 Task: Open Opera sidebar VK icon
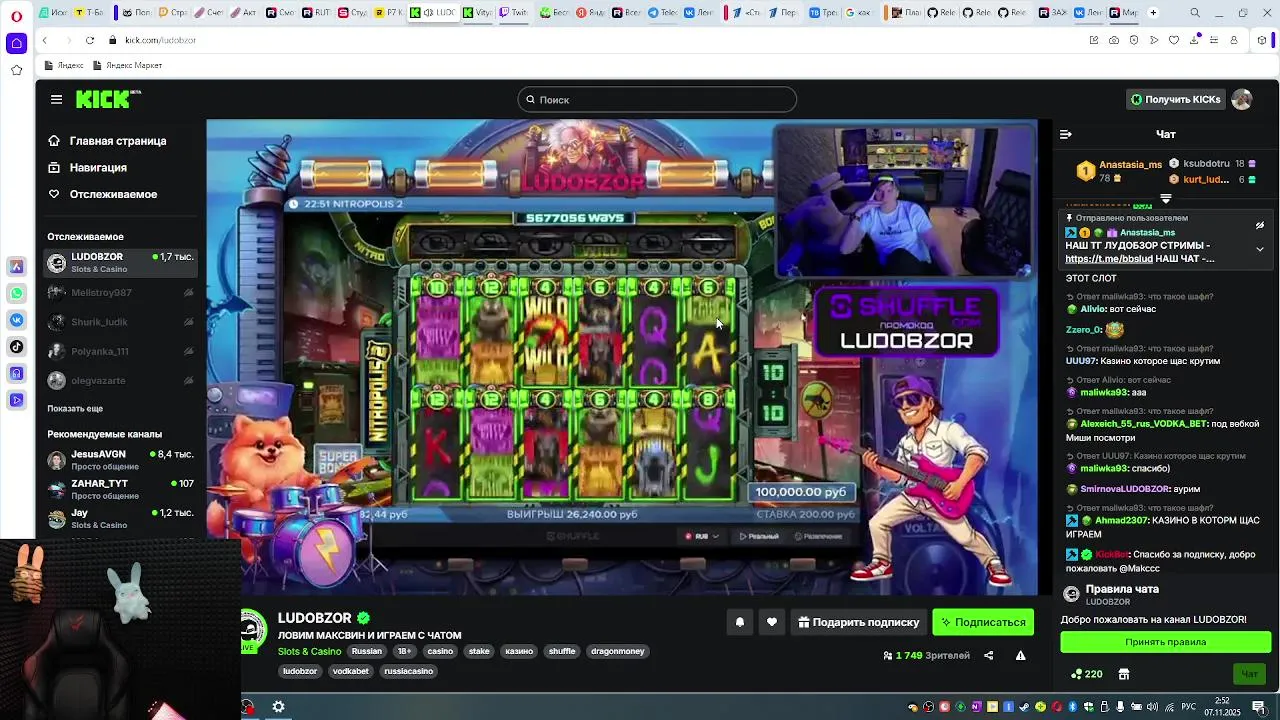click(16, 320)
